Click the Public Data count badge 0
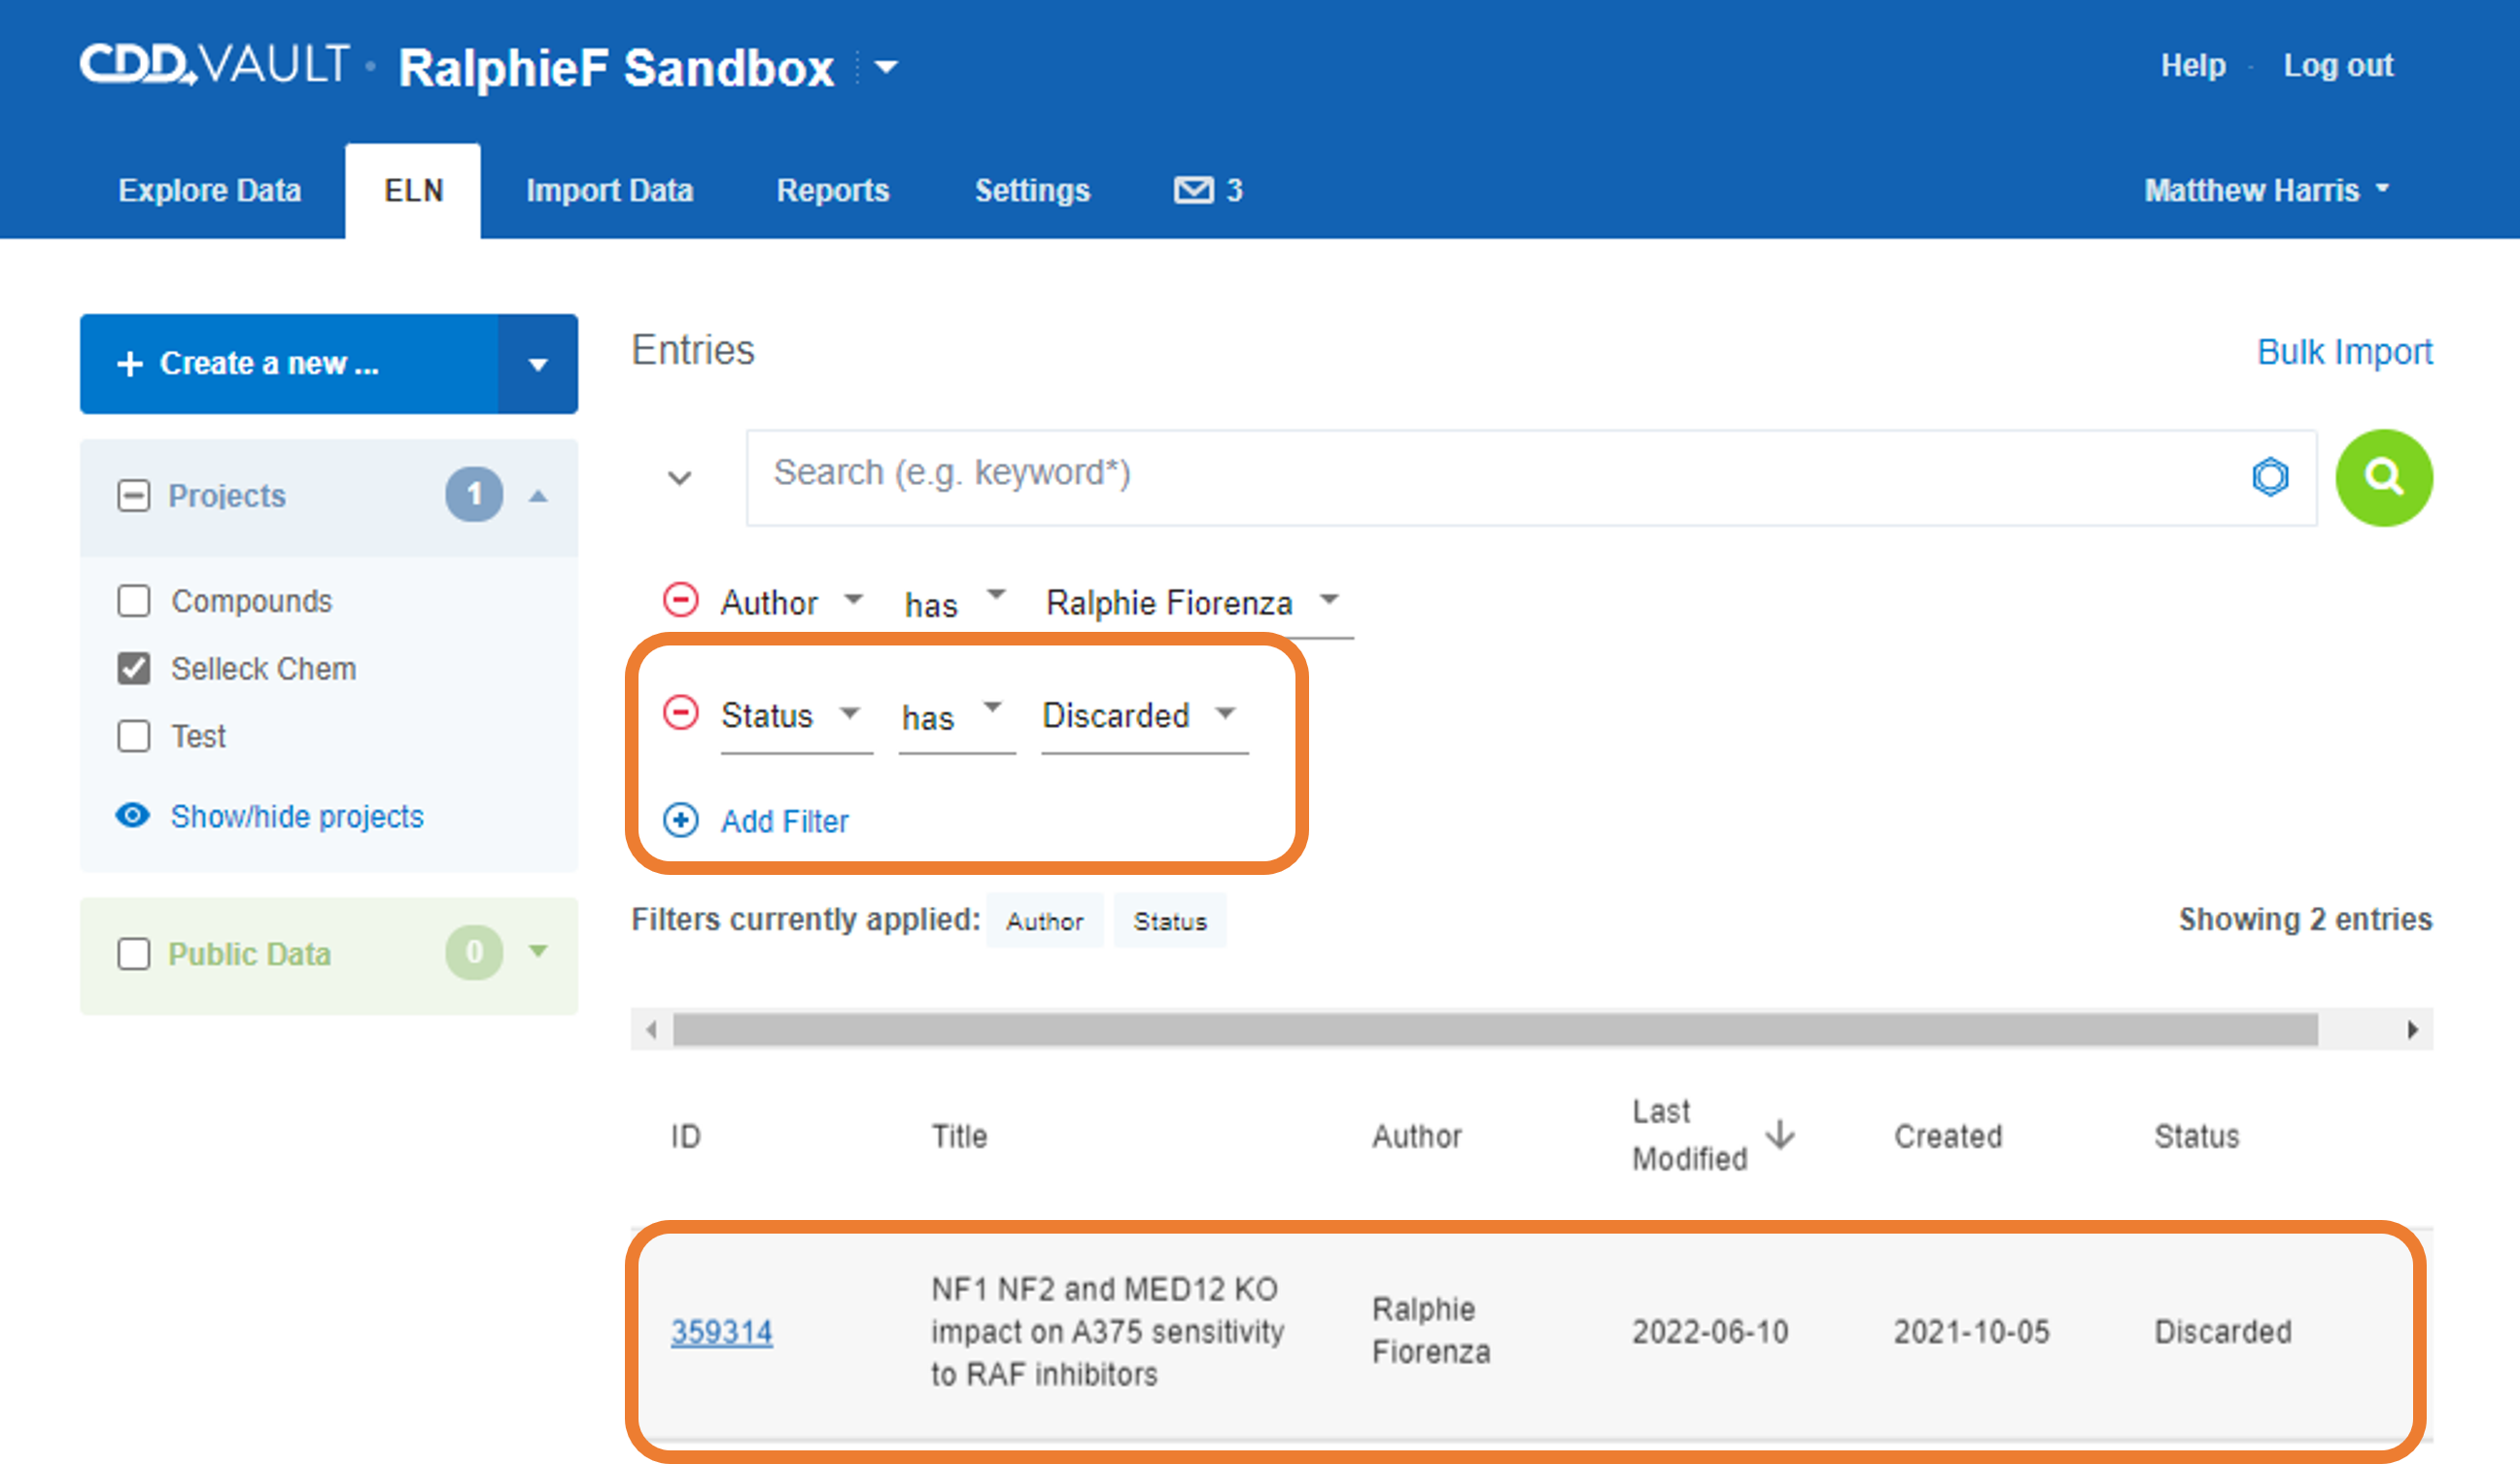The image size is (2520, 1464). click(x=473, y=952)
